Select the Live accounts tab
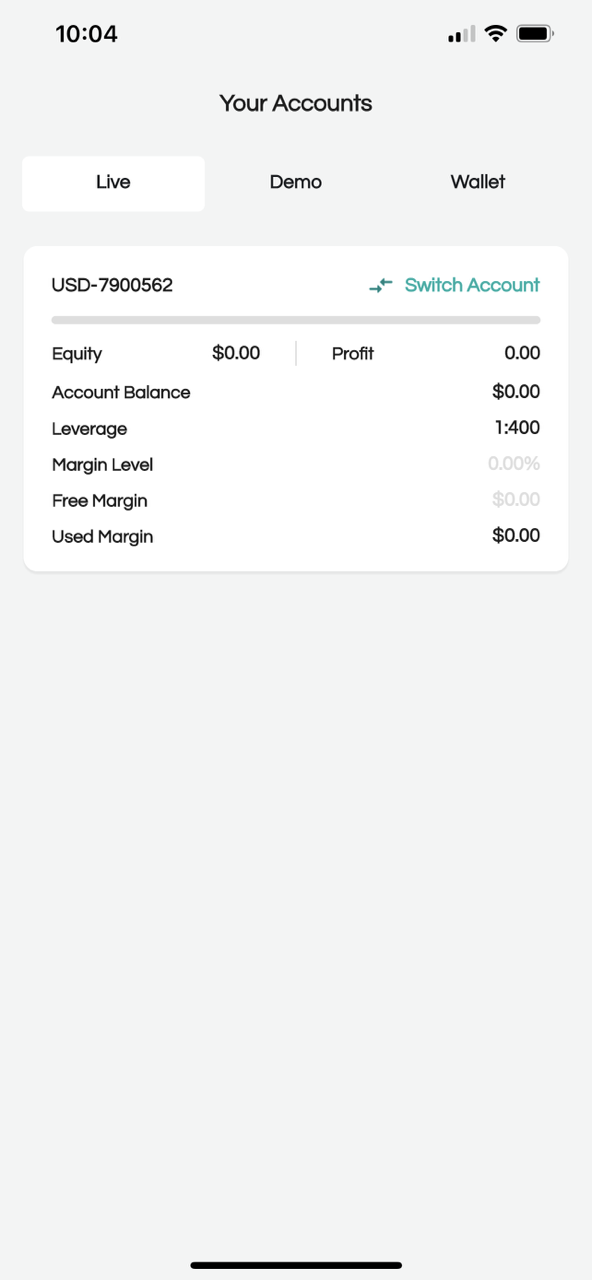The height and width of the screenshot is (1280, 592). point(113,183)
